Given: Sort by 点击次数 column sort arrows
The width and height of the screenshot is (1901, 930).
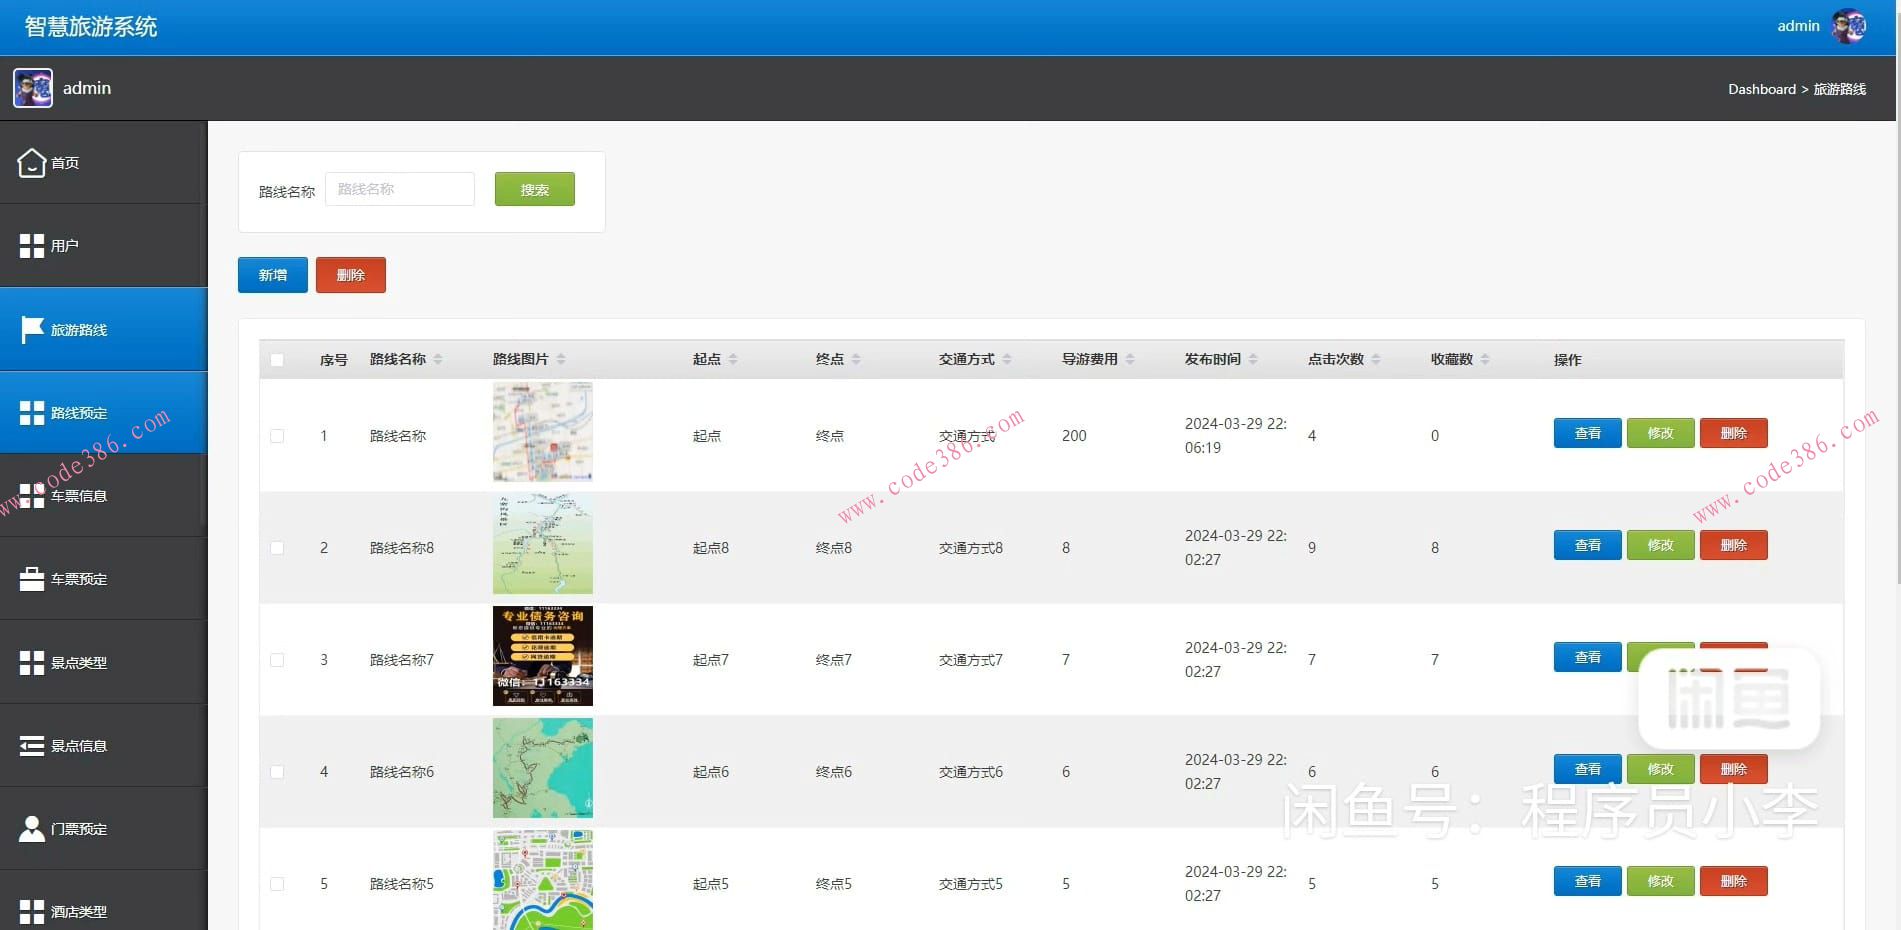Looking at the screenshot, I should [1376, 359].
